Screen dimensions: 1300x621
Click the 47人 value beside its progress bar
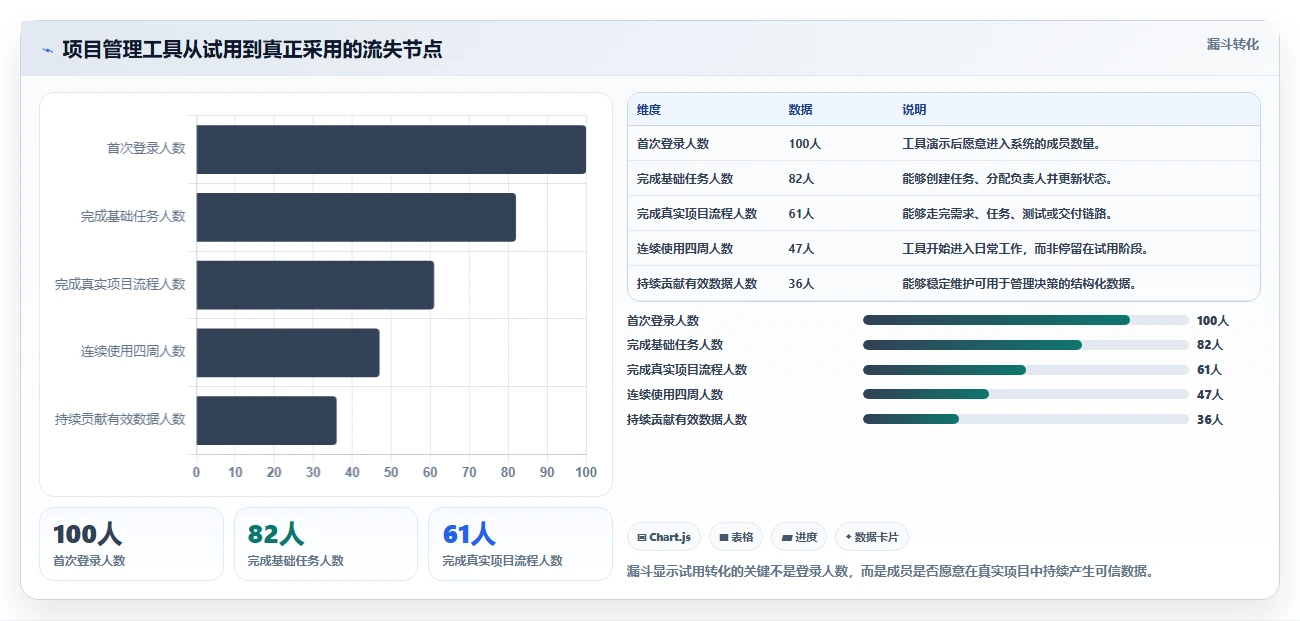pos(1210,395)
